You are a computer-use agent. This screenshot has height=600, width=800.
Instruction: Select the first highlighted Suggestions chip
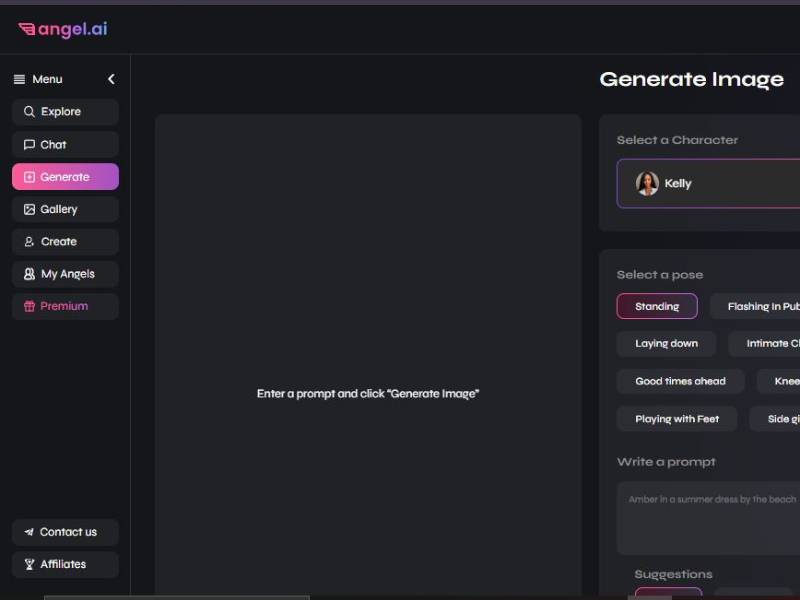pos(668,593)
